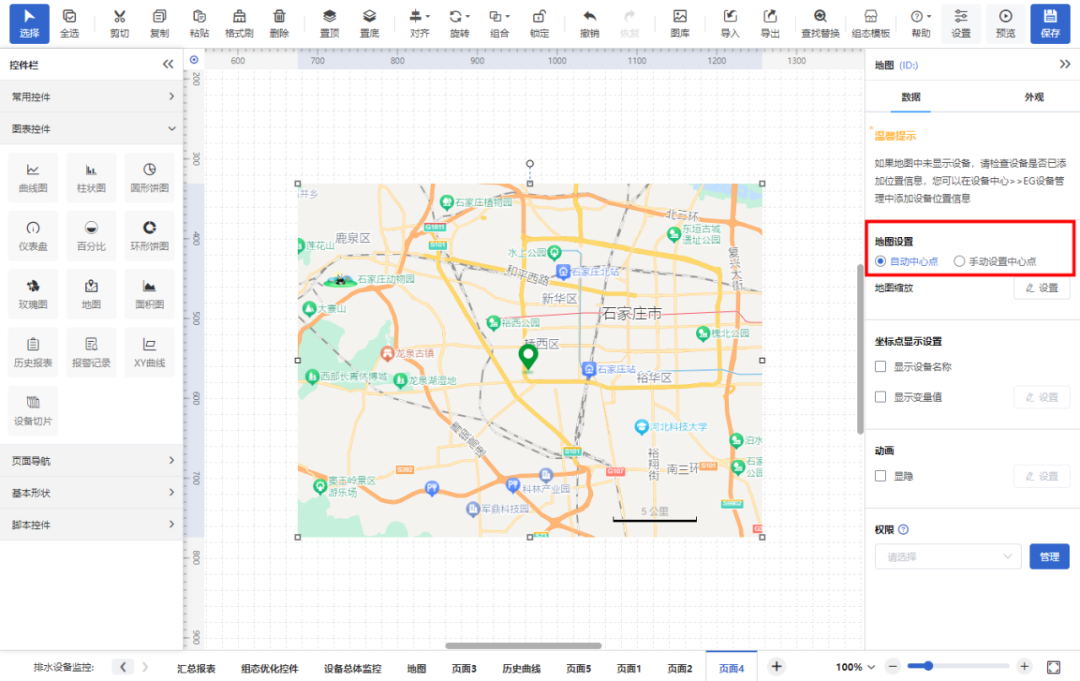Add a 曲线图 line chart widget
Screen dimensions: 1080x681
point(33,178)
